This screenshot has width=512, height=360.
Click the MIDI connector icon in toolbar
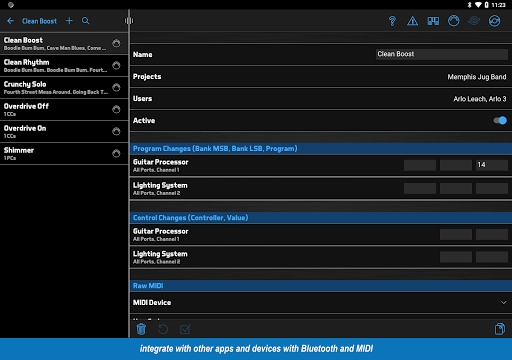click(453, 21)
